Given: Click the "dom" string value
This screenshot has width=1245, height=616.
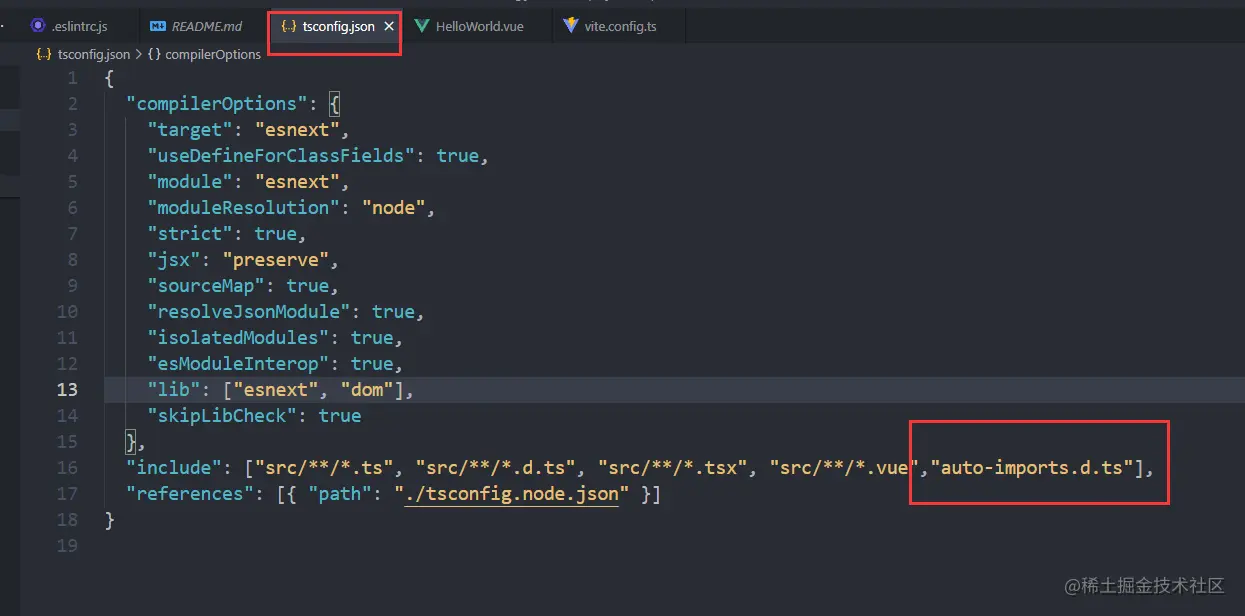Looking at the screenshot, I should click(x=367, y=389).
